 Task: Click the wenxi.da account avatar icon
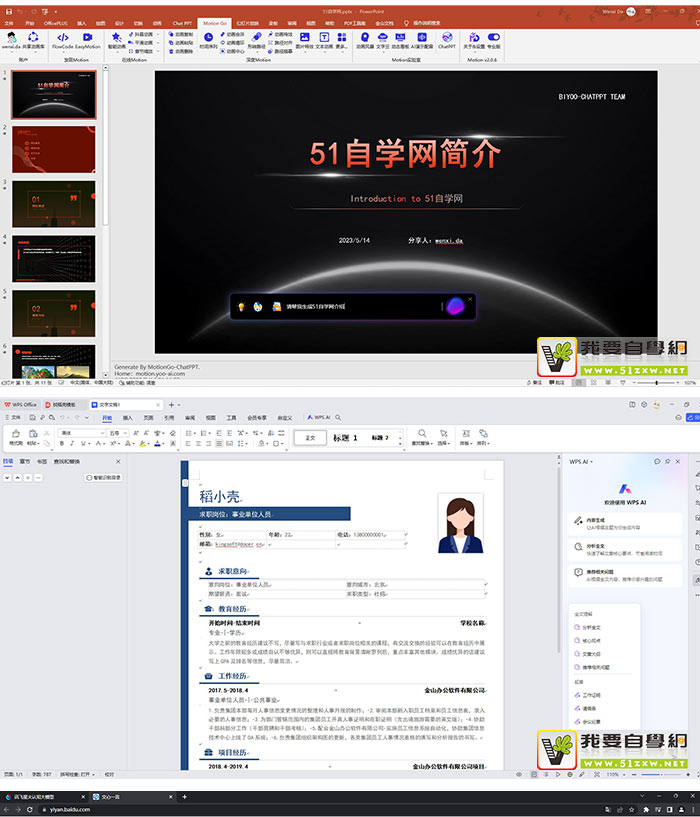click(x=11, y=37)
